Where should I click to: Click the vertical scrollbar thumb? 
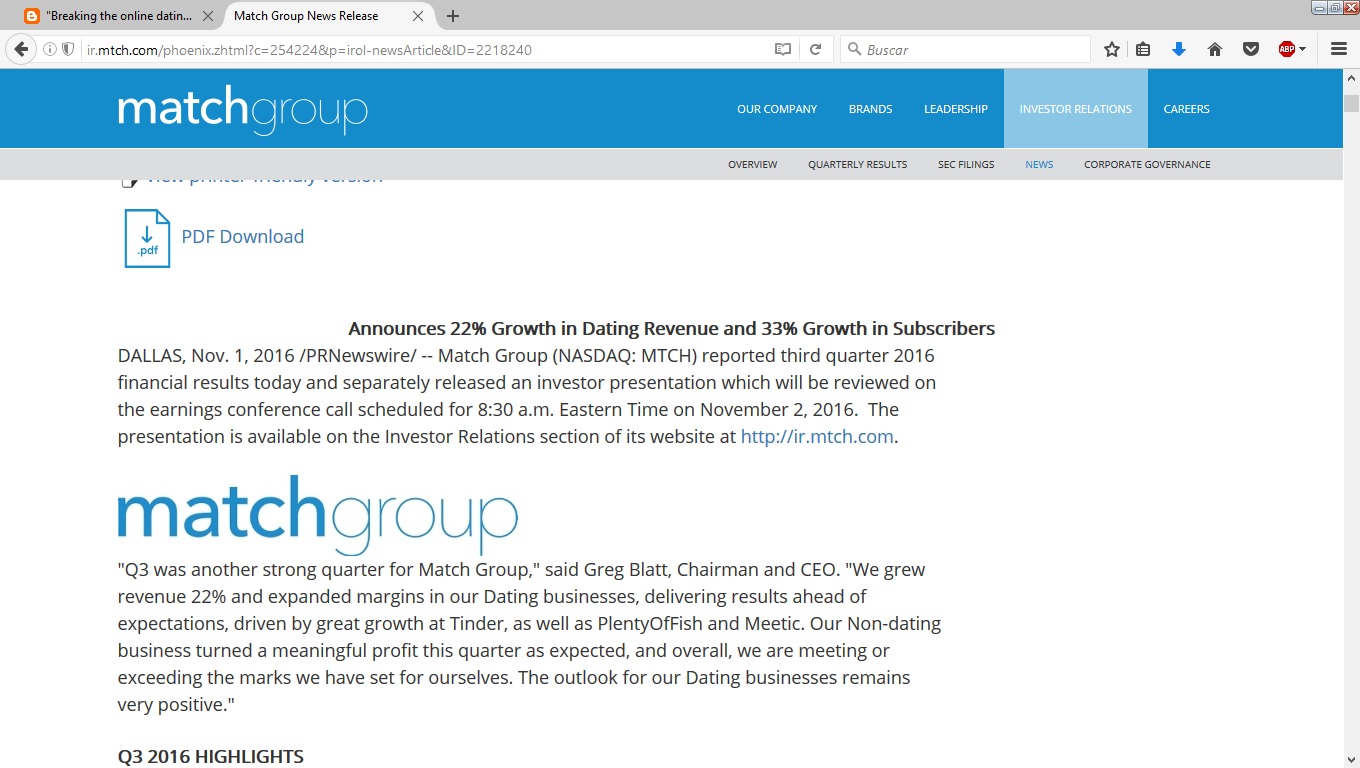1351,102
